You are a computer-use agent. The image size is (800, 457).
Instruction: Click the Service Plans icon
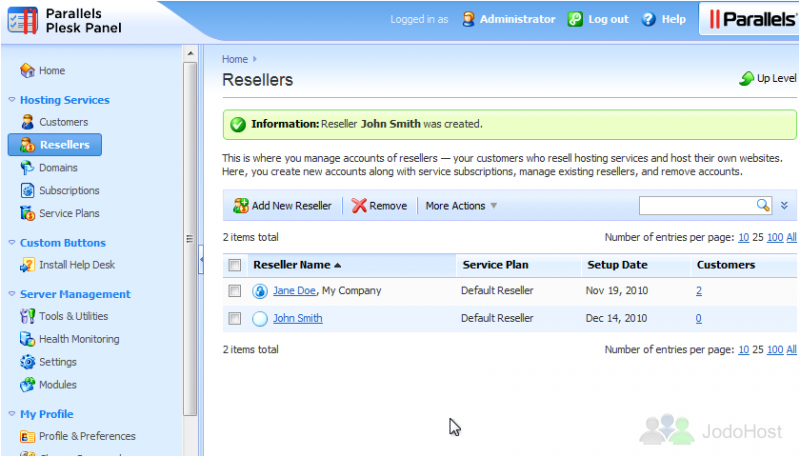[27, 213]
